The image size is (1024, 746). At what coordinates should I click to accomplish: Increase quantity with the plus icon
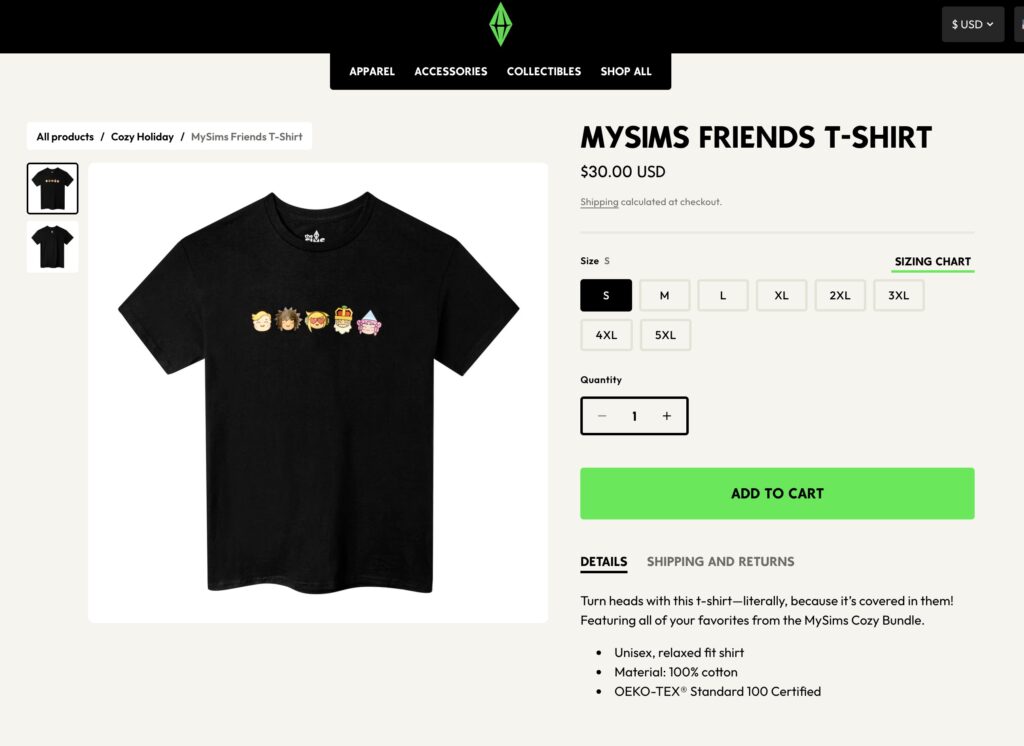tap(667, 416)
